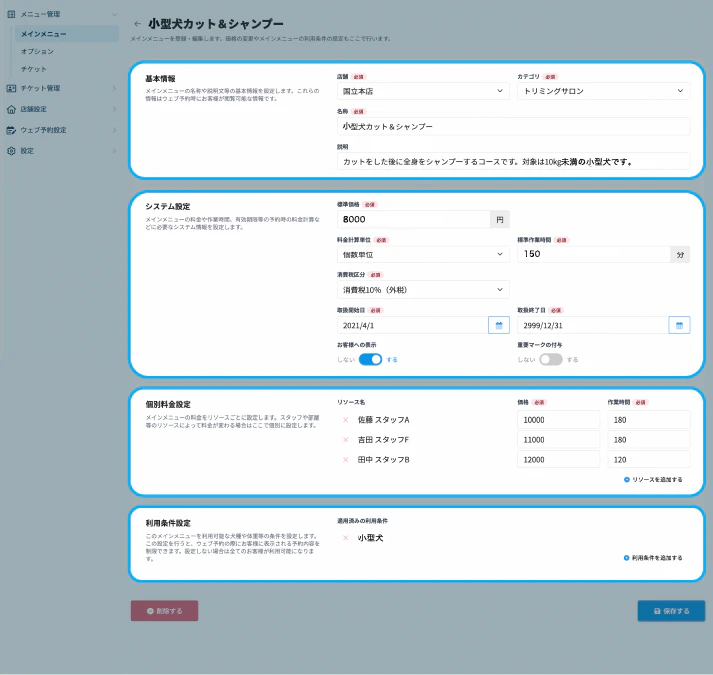Remove 吉田 スタッフF with the X icon
713x675 pixels.
pyautogui.click(x=346, y=440)
